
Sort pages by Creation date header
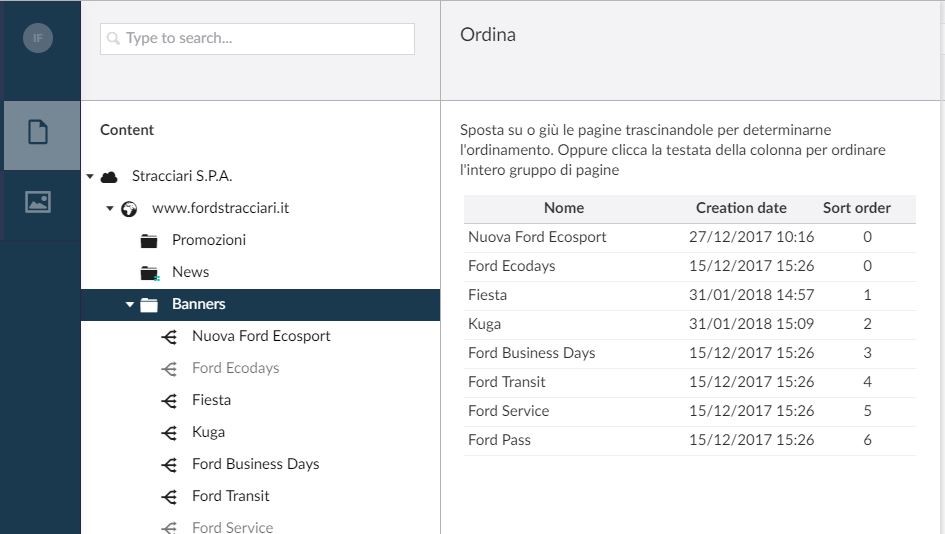click(x=741, y=208)
